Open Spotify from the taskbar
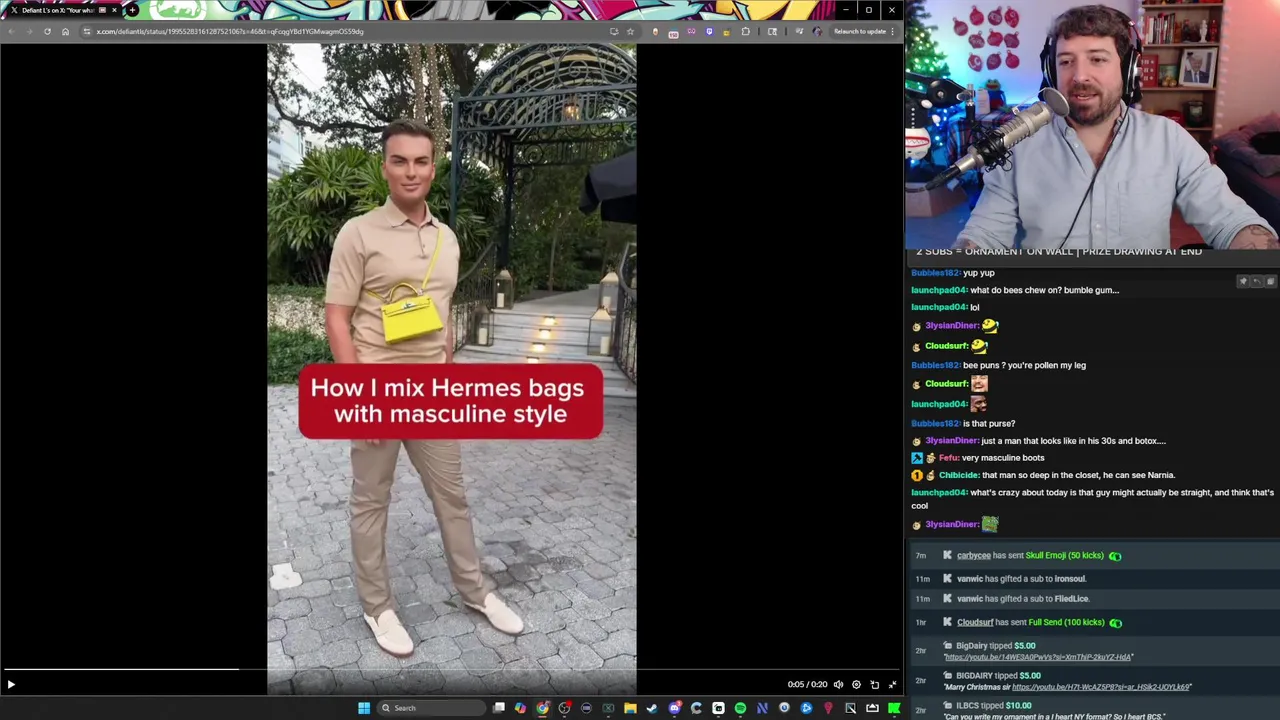Viewport: 1280px width, 720px height. (740, 708)
